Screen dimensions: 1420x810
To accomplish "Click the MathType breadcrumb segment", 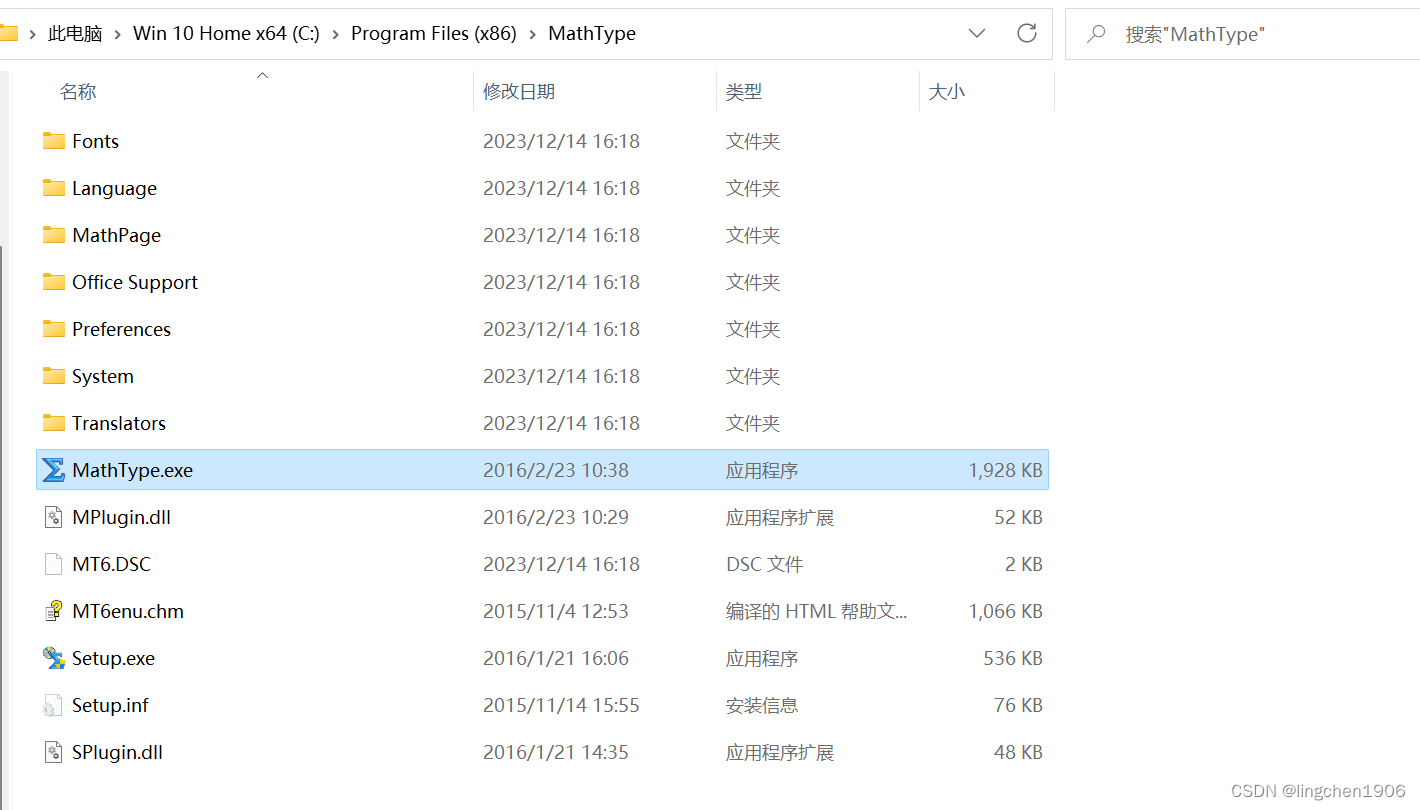I will point(592,34).
